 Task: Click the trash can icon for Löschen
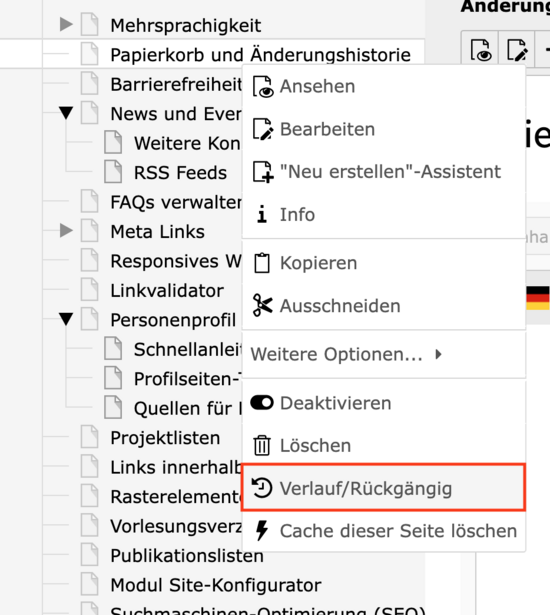tap(262, 446)
